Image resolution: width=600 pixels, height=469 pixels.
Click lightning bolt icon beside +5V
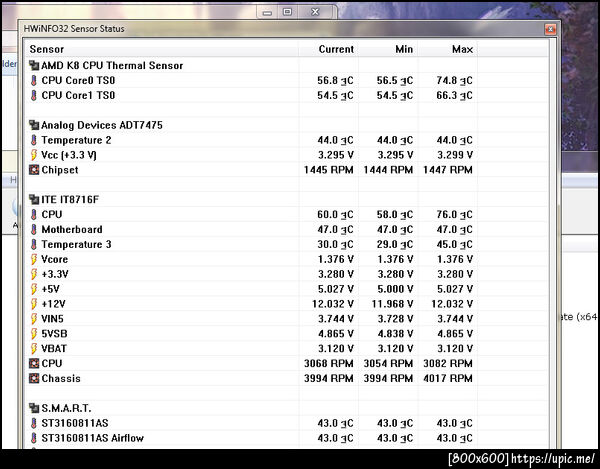pos(34,289)
